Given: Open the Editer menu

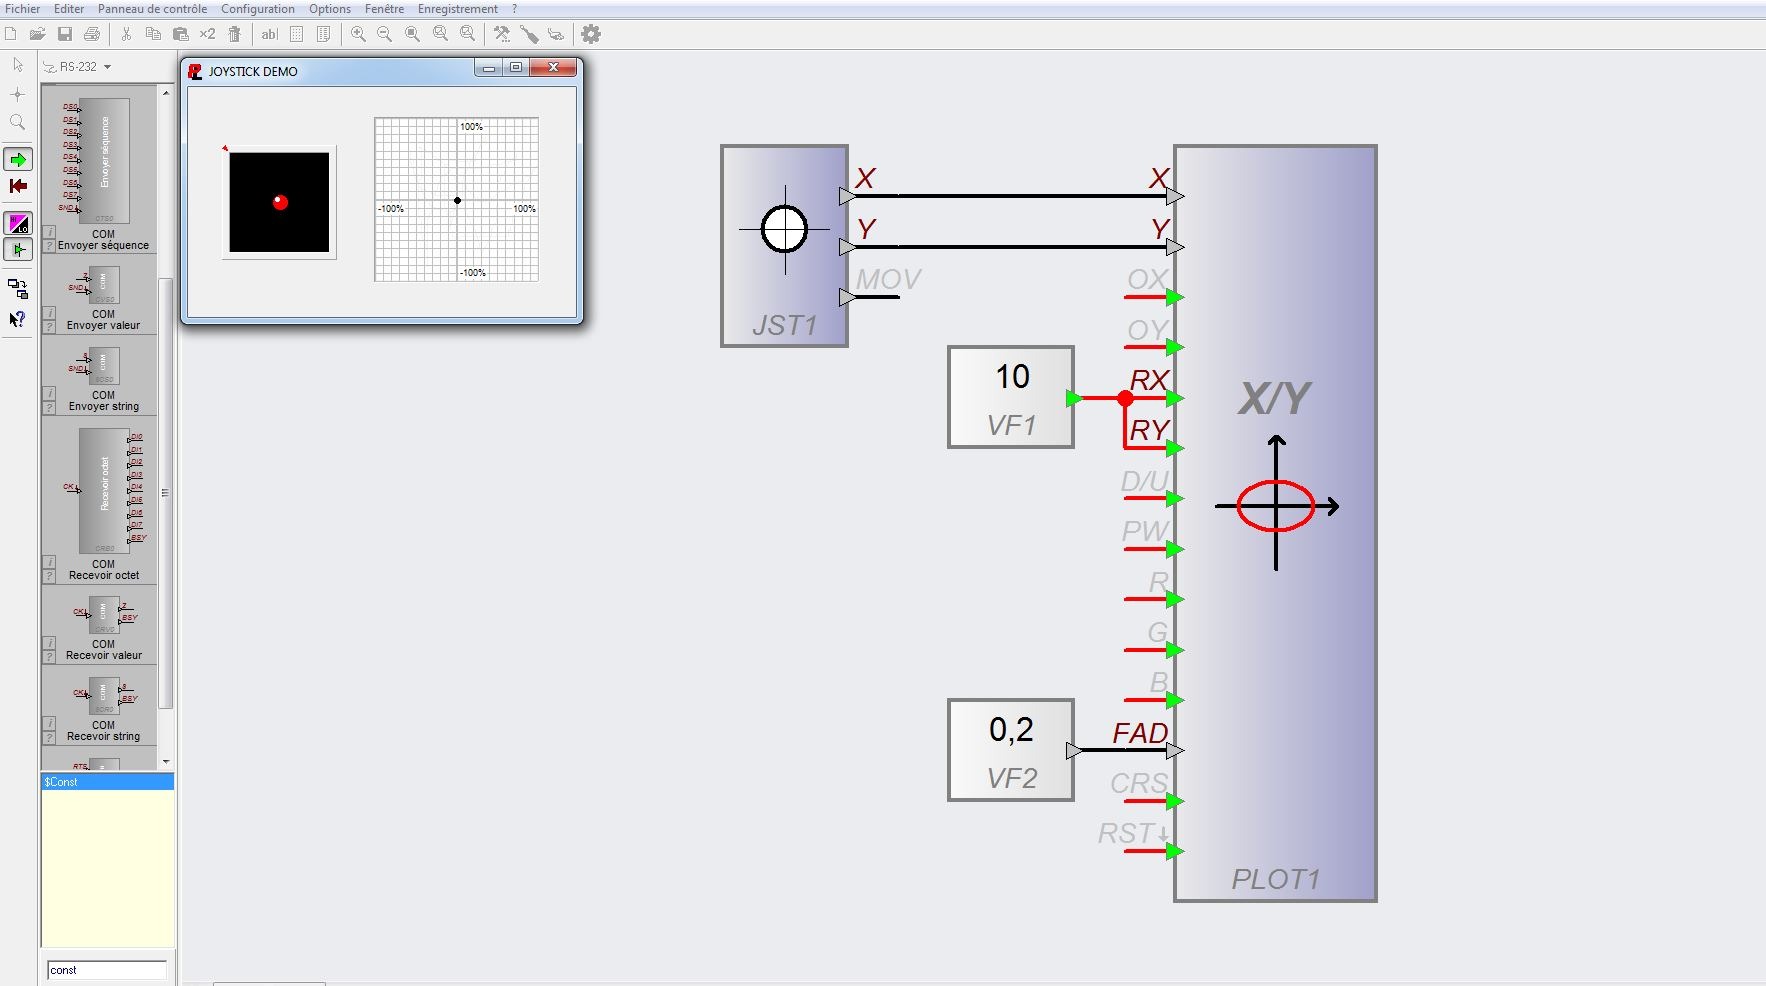Looking at the screenshot, I should [69, 9].
